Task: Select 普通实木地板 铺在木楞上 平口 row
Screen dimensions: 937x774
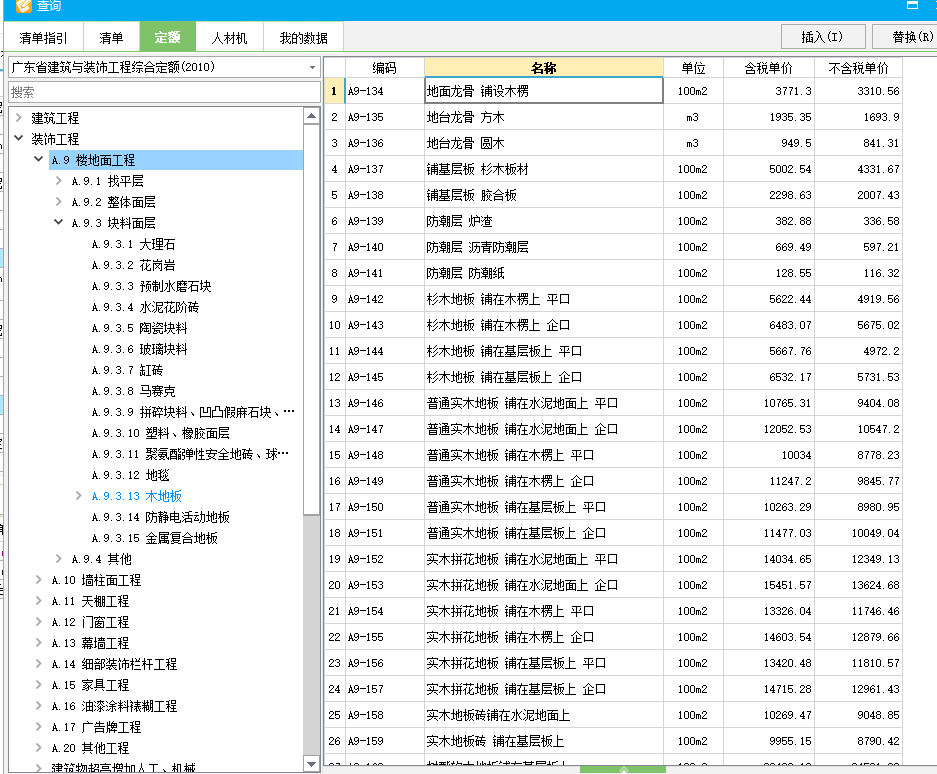Action: (x=613, y=455)
